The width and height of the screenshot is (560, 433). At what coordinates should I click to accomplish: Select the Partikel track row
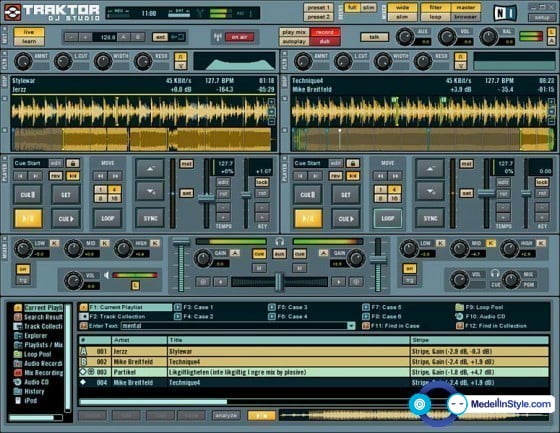coord(314,372)
